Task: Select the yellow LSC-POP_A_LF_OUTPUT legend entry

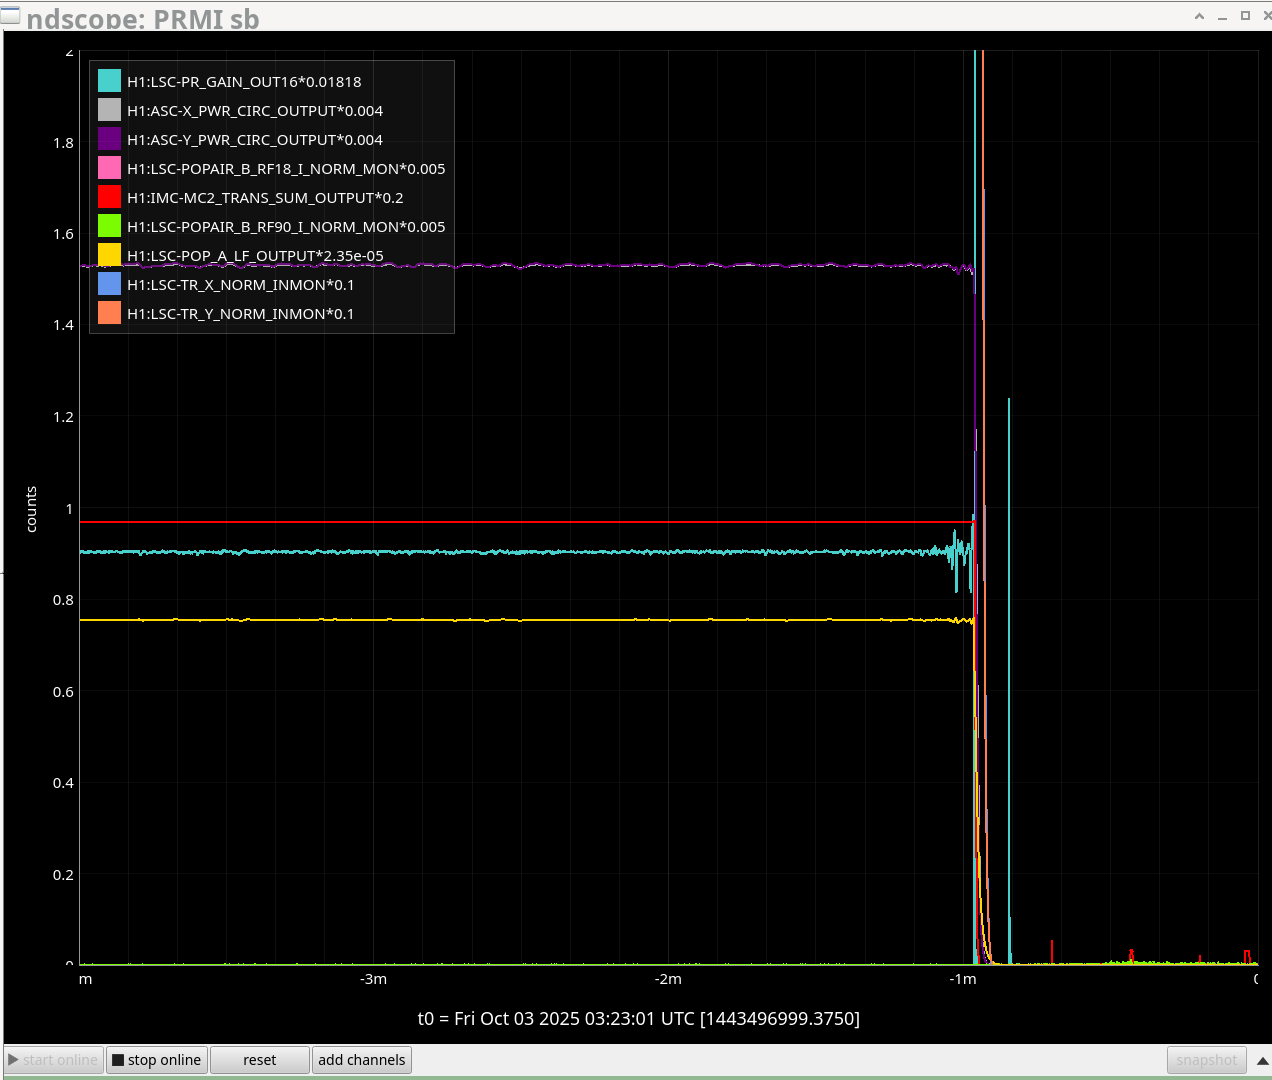Action: [x=255, y=256]
